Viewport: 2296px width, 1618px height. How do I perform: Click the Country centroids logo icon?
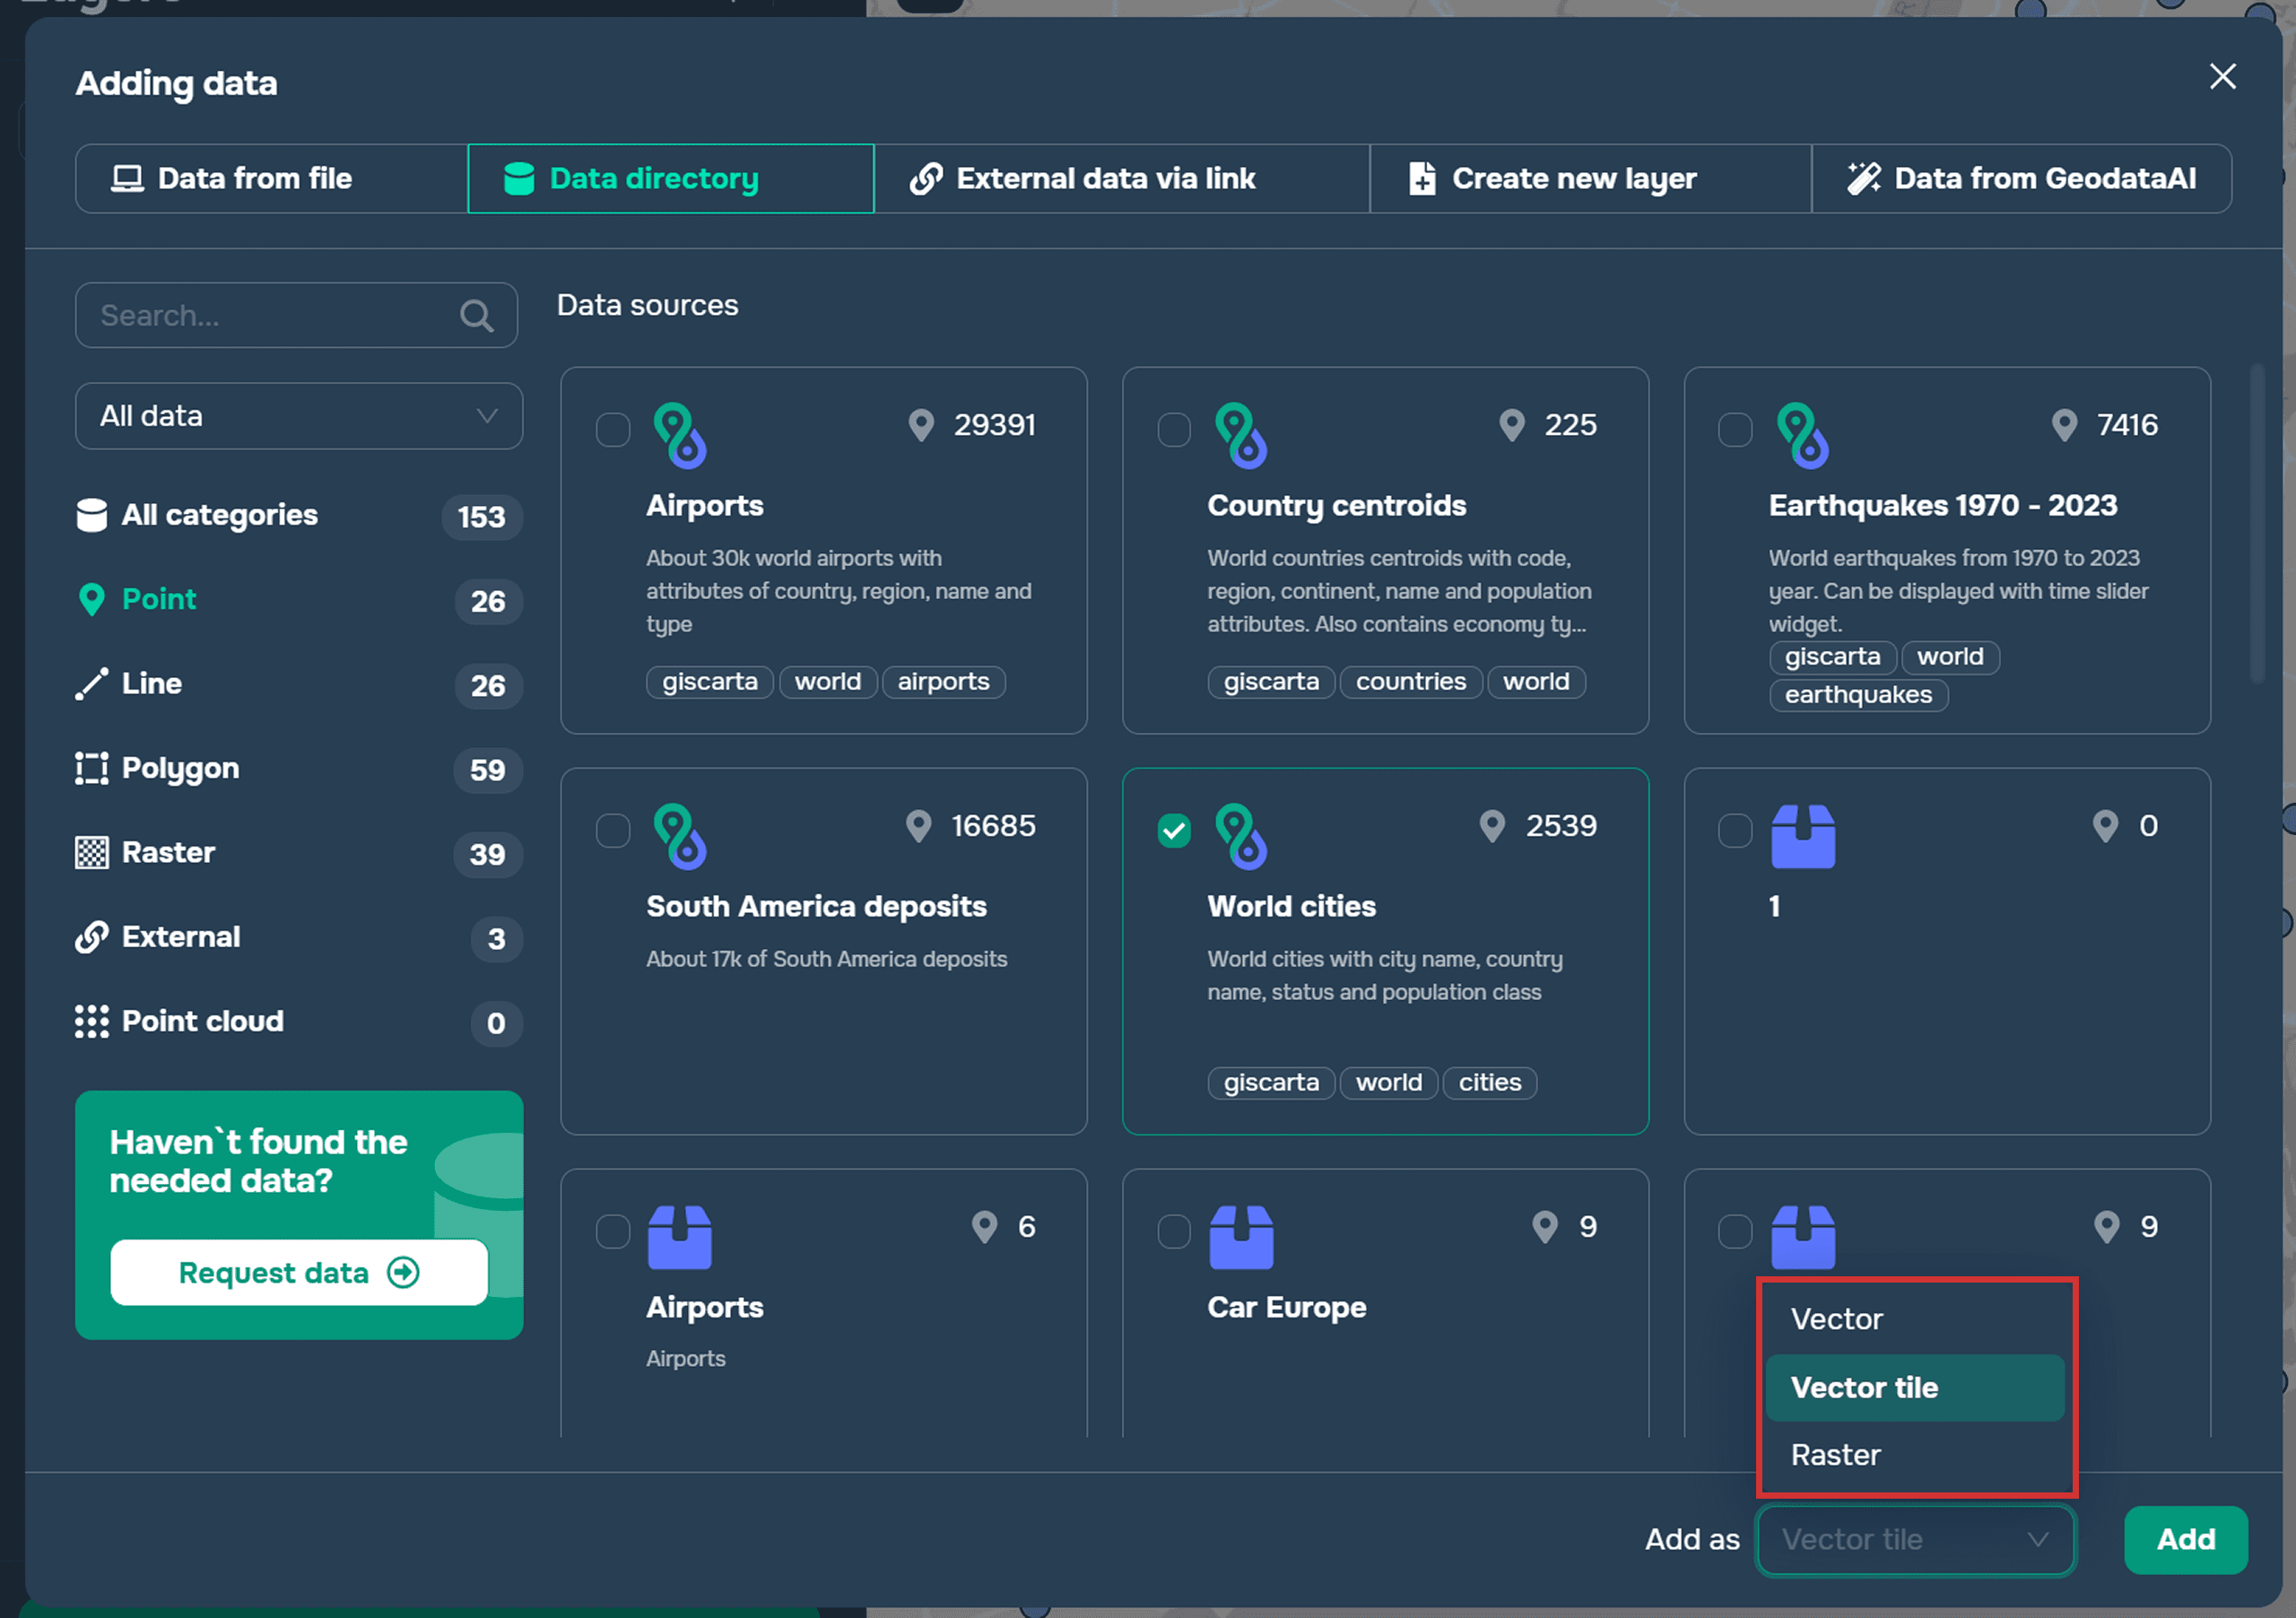click(x=1241, y=436)
